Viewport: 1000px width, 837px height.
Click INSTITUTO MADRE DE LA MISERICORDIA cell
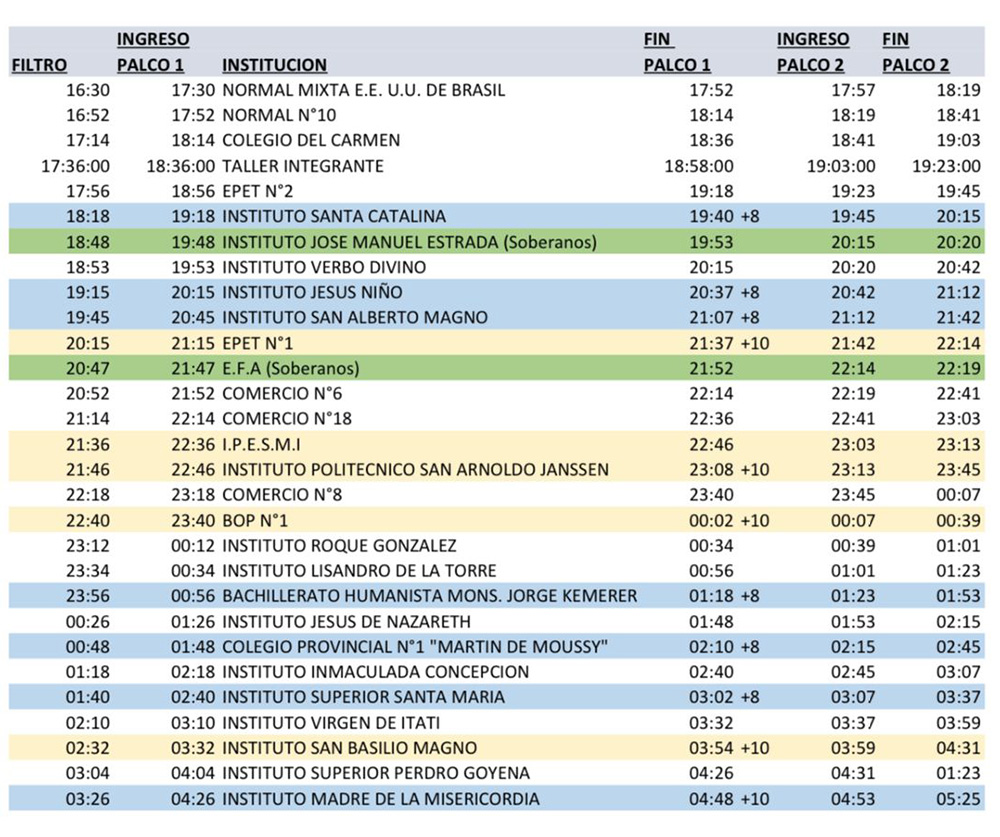tap(380, 799)
